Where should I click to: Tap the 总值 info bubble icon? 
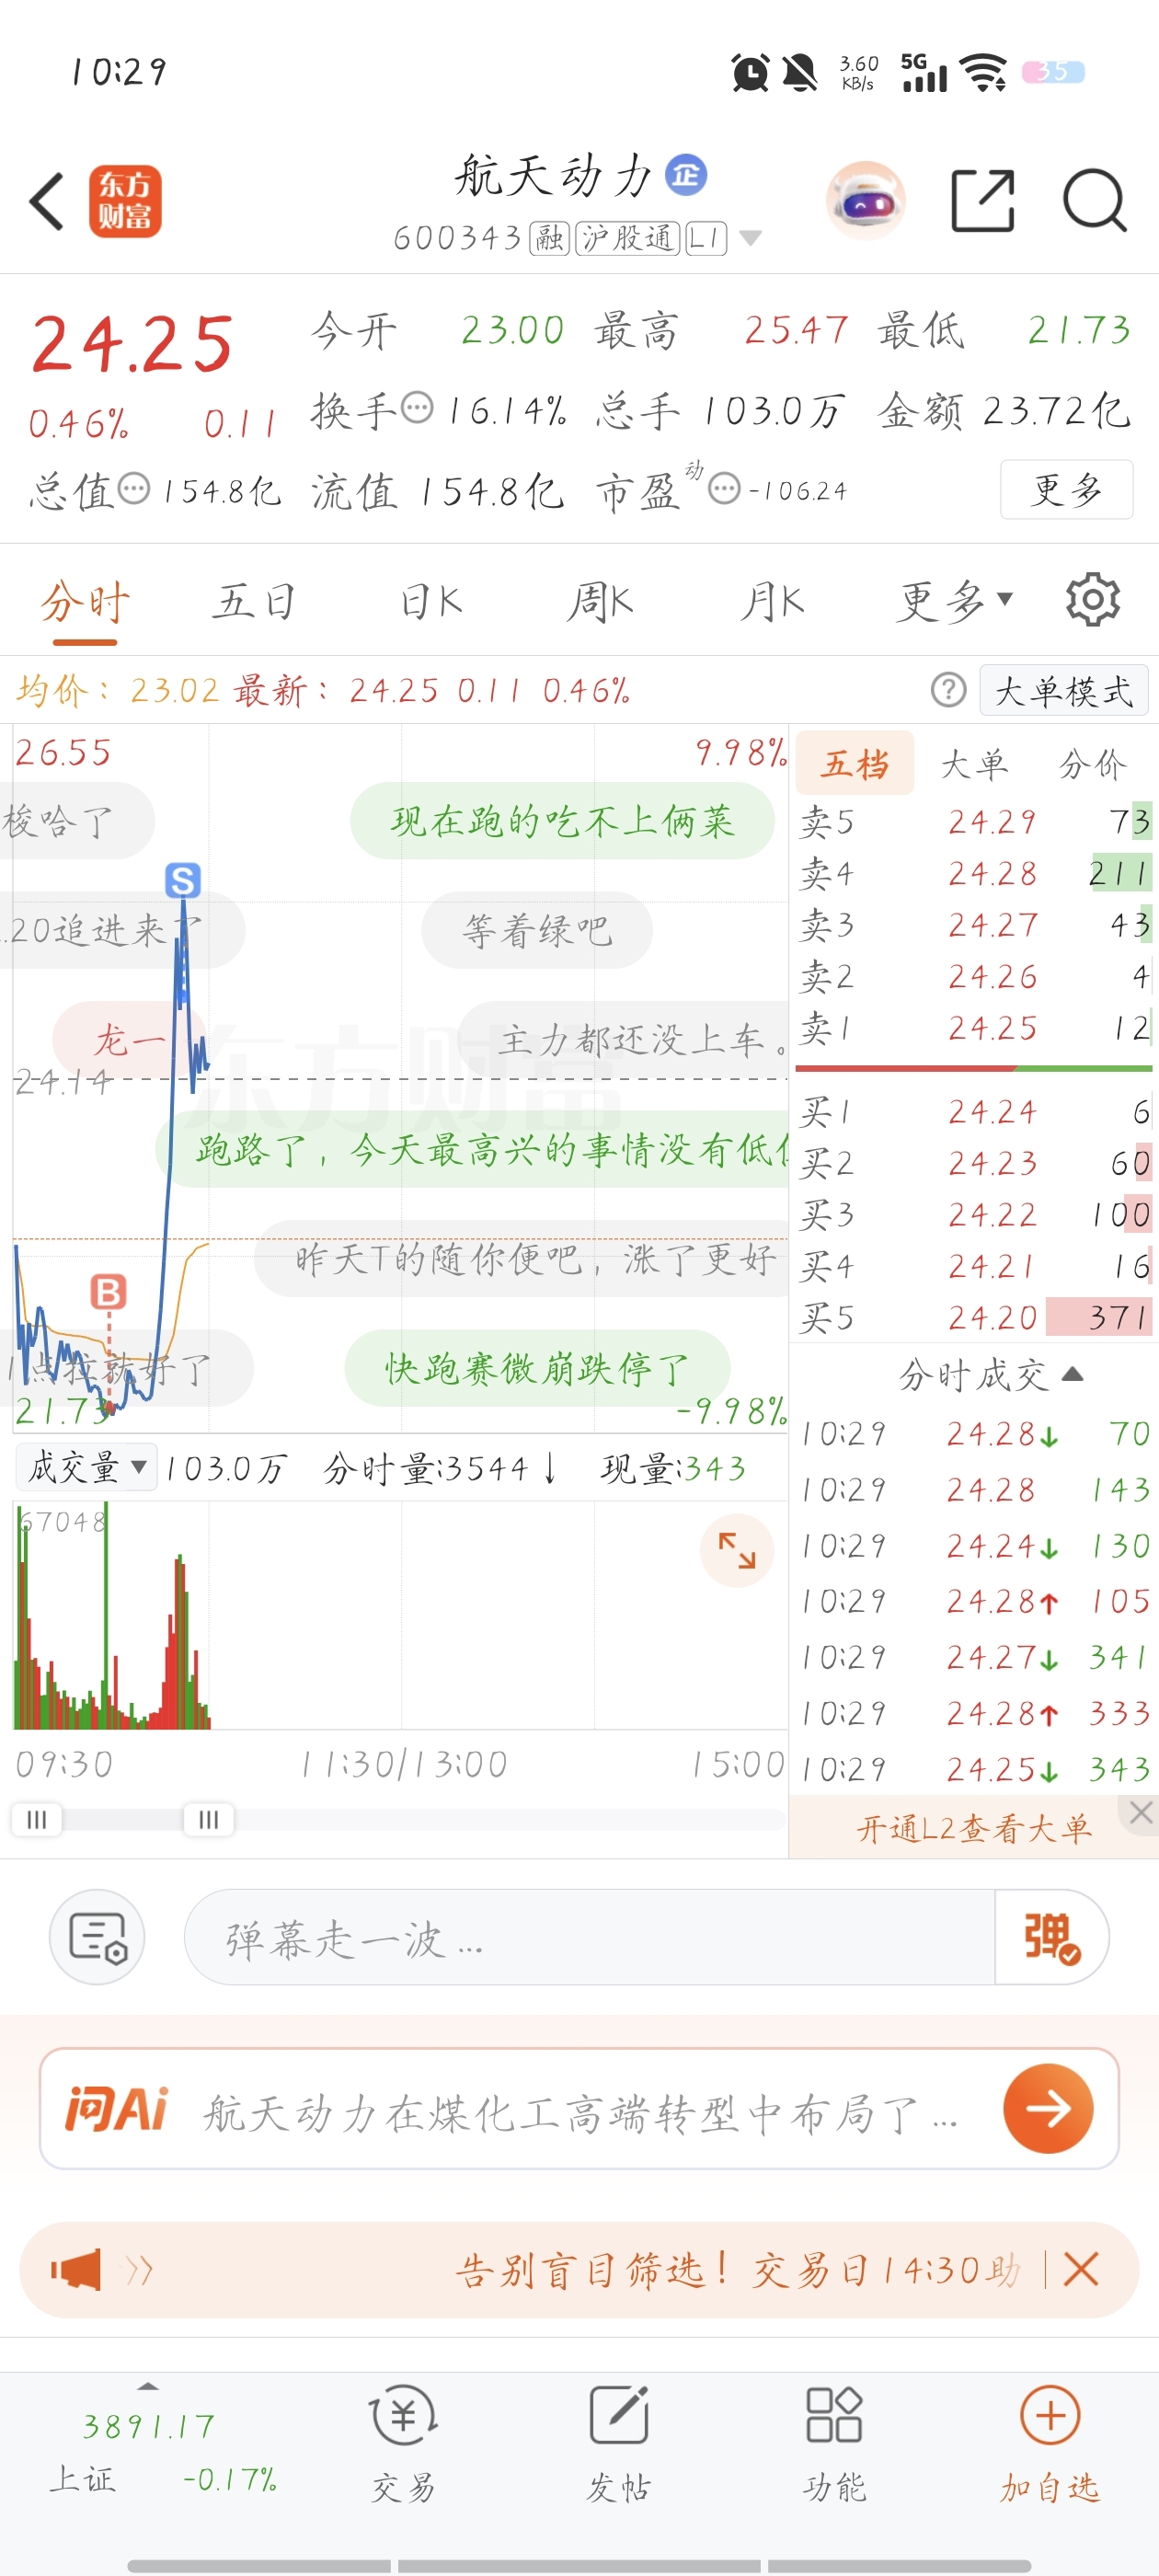134,489
